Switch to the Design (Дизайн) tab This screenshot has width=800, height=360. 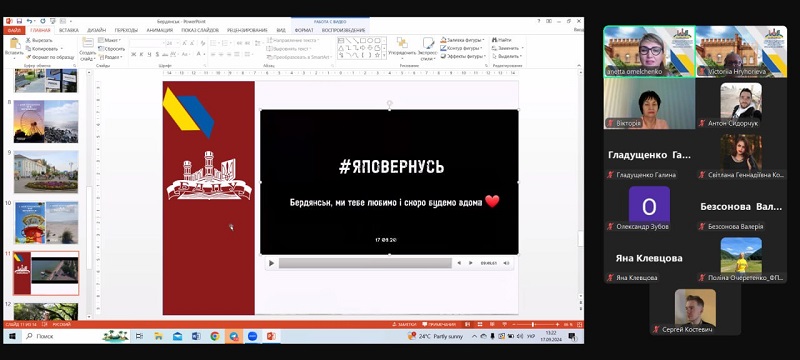pyautogui.click(x=96, y=31)
